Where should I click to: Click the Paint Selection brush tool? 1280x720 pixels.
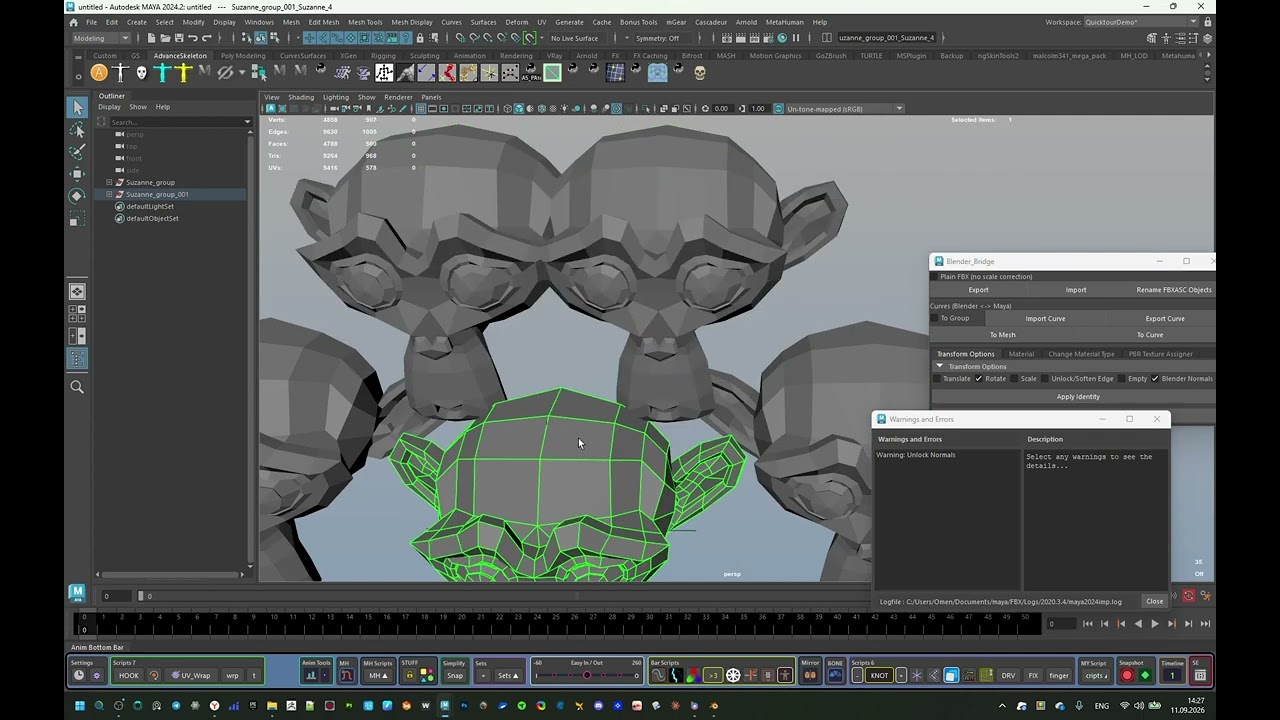click(x=78, y=152)
